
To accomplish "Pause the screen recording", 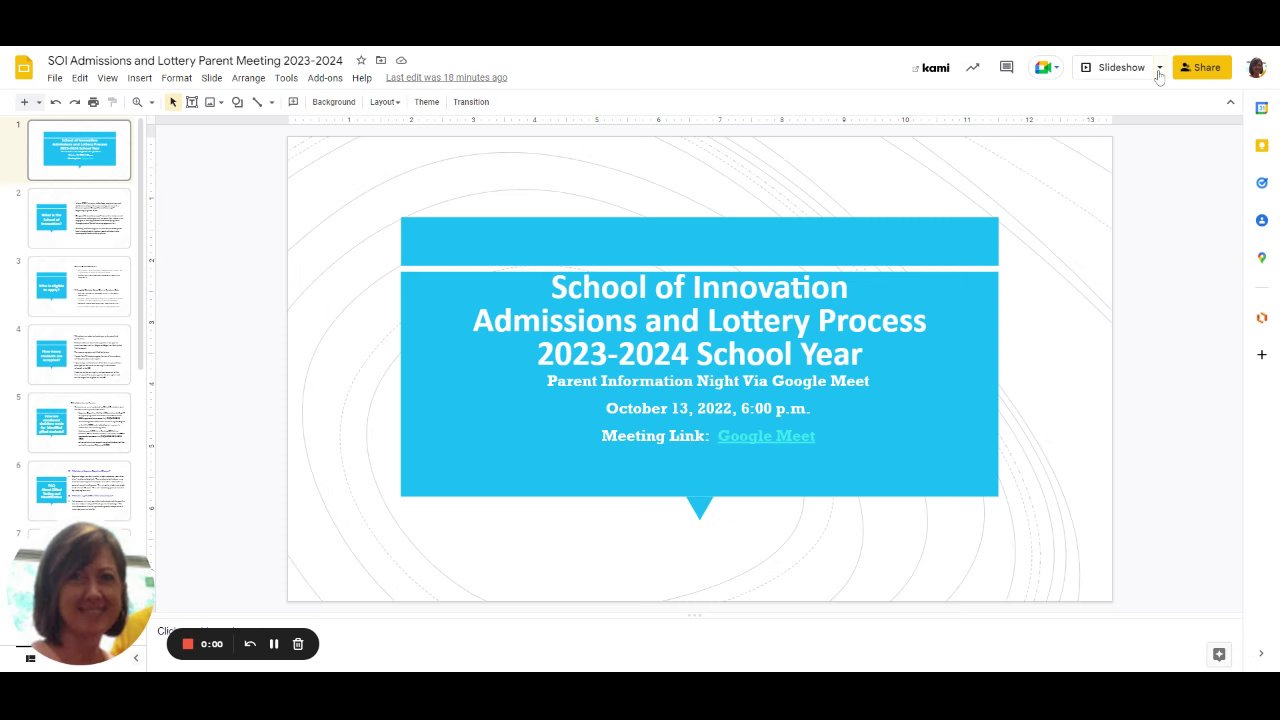I will 274,644.
